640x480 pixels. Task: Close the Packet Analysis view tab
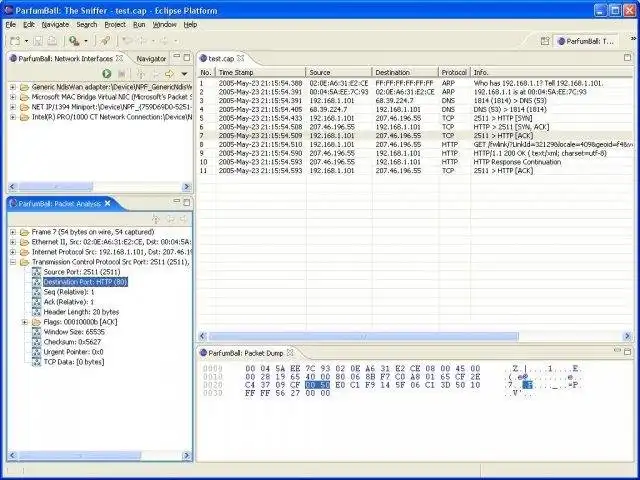pyautogui.click(x=107, y=203)
